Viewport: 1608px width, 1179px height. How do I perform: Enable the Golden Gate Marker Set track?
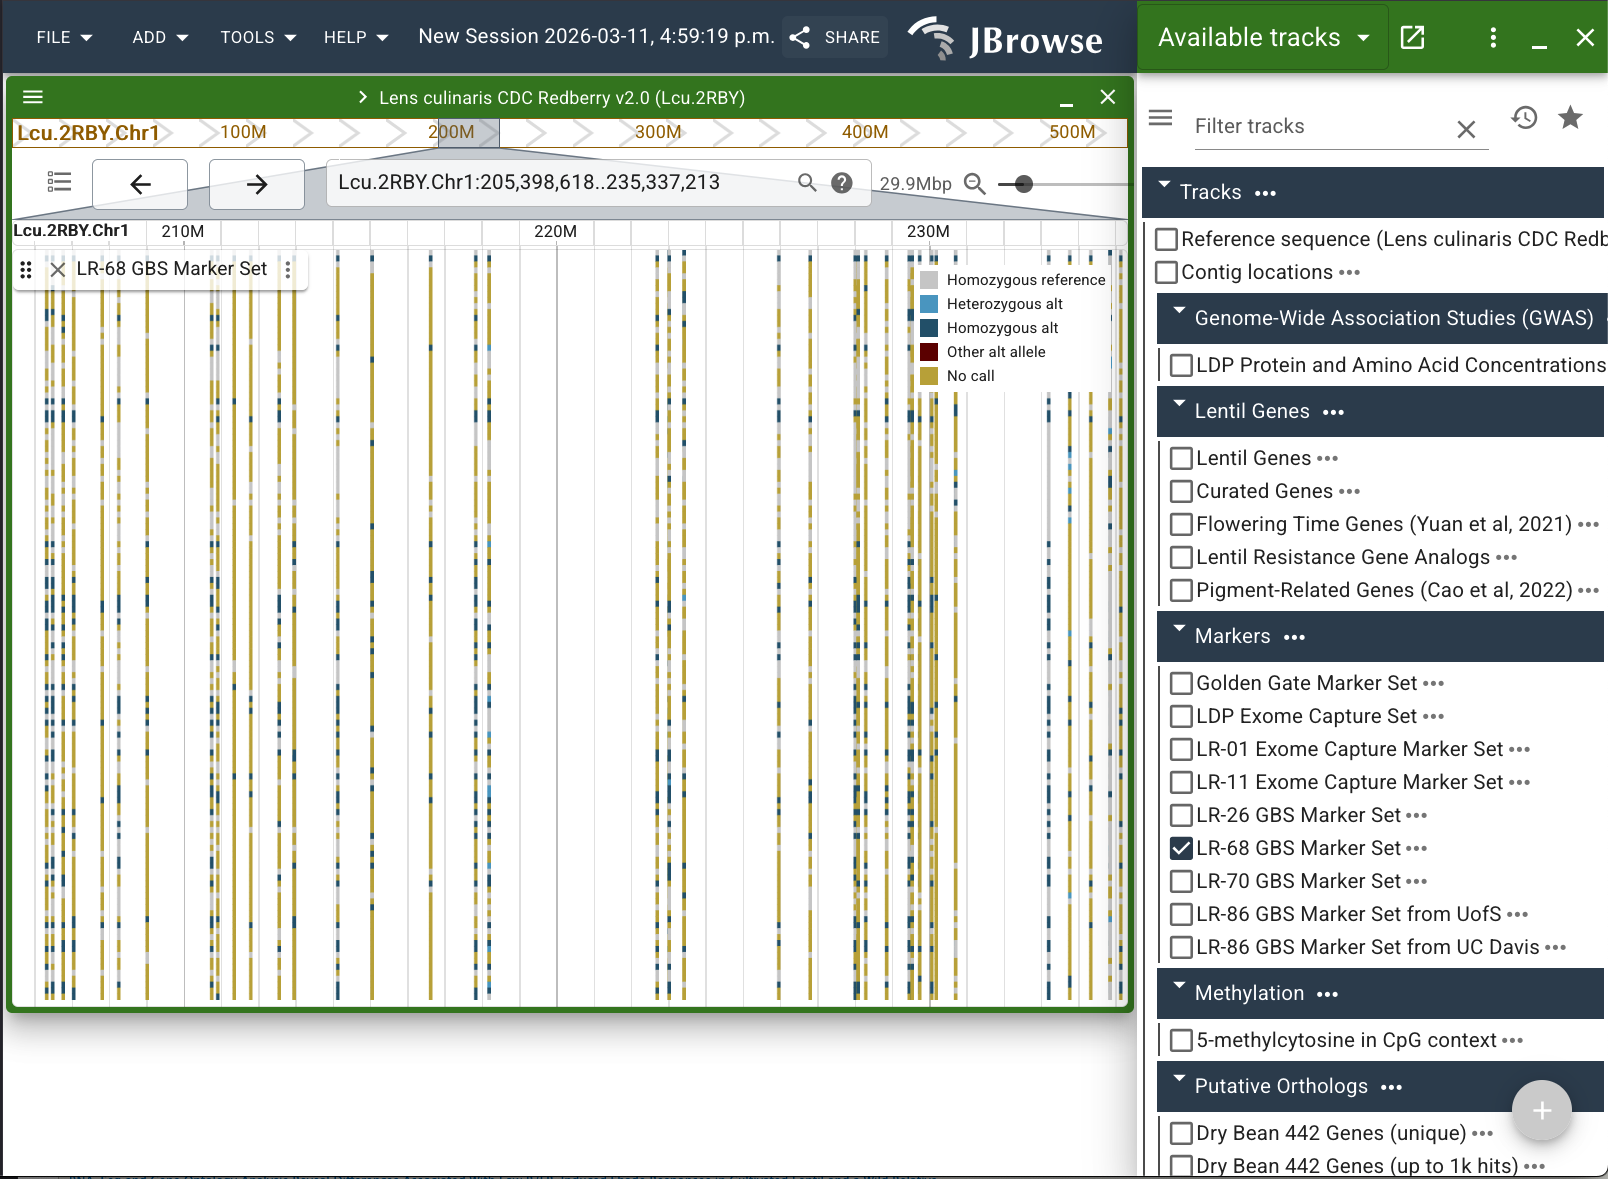coord(1181,683)
